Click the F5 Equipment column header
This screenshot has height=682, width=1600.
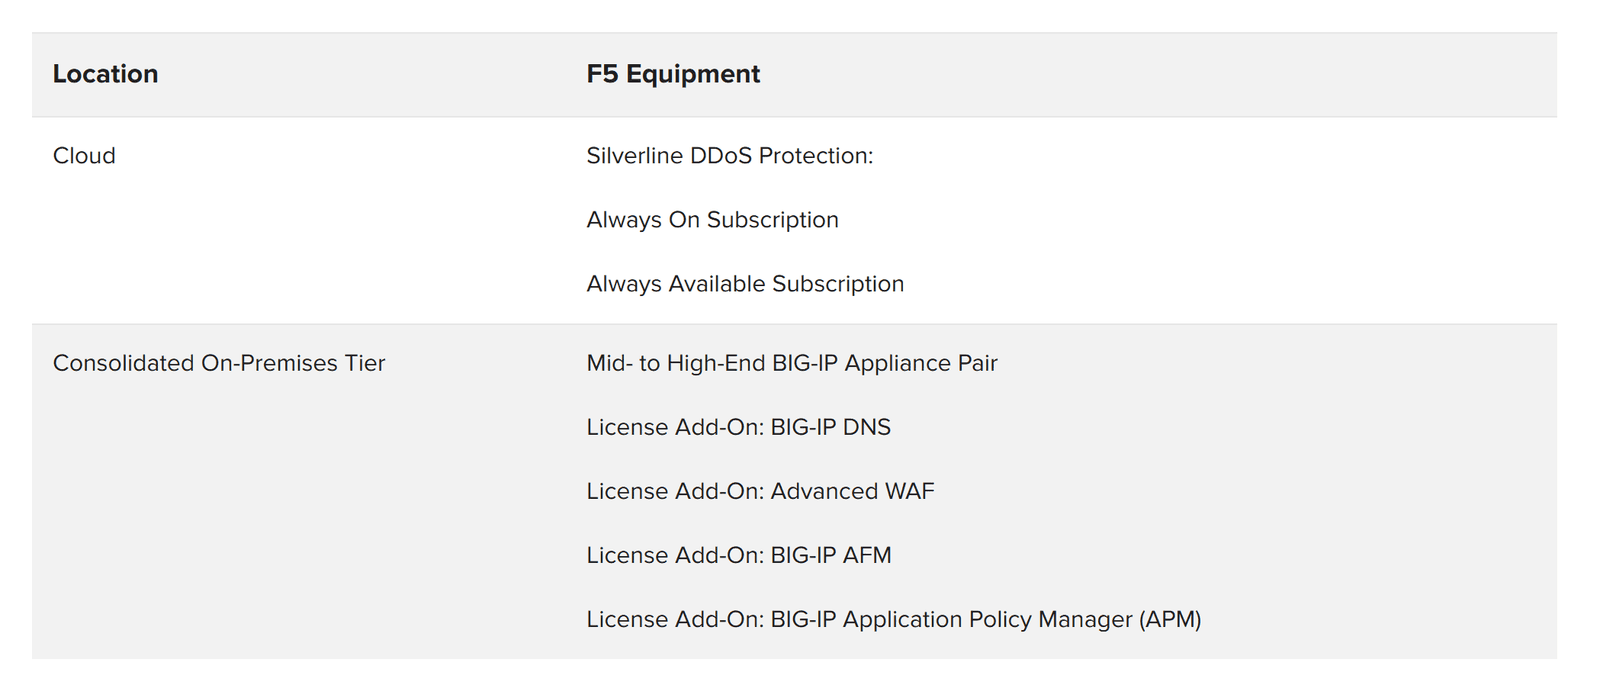click(673, 74)
